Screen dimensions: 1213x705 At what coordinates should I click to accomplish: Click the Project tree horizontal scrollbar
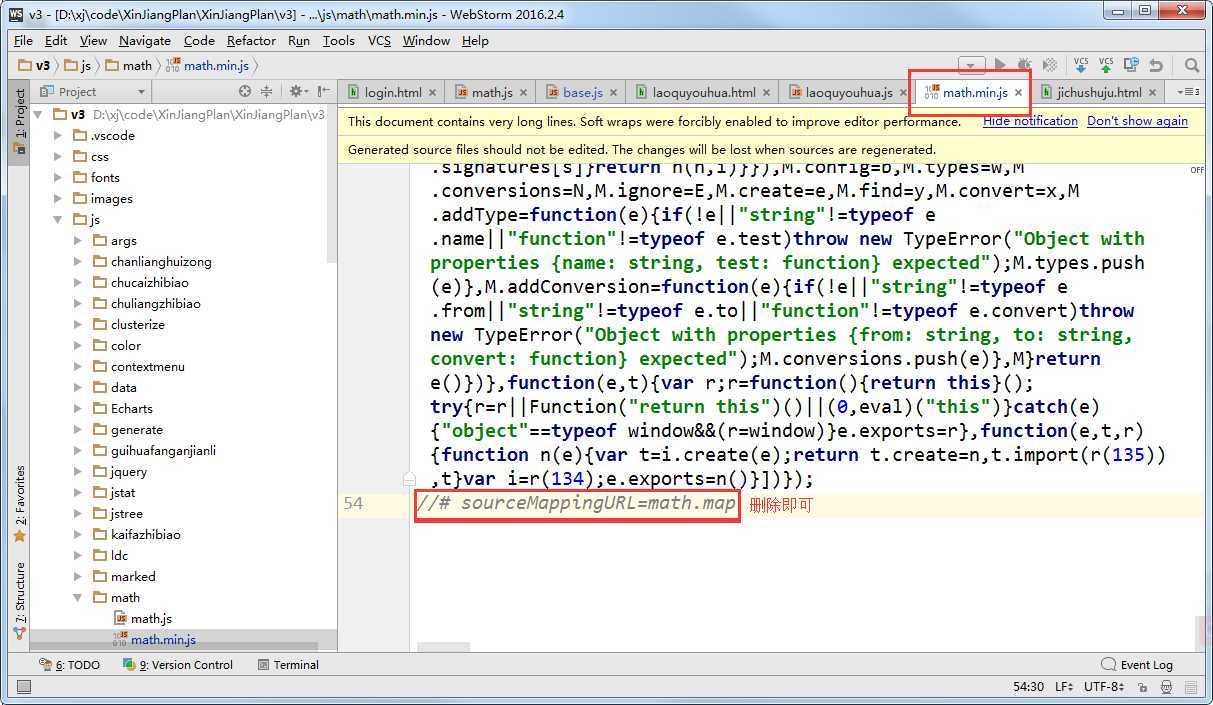174,646
